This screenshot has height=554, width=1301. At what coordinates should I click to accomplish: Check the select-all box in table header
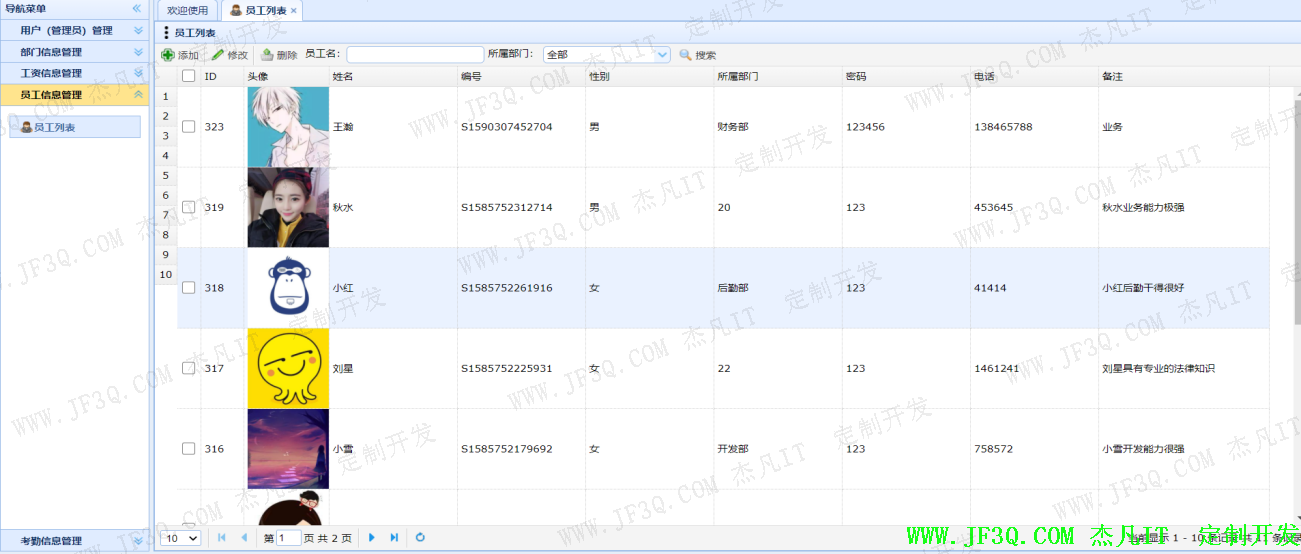tap(189, 76)
